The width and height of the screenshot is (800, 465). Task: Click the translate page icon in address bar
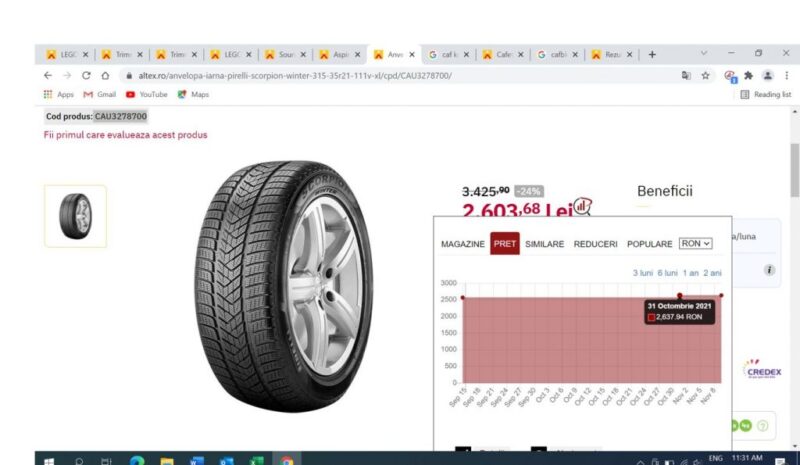(686, 75)
